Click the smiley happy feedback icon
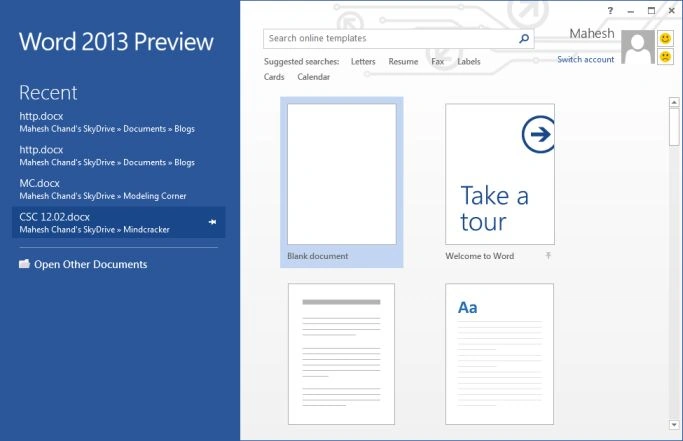Viewport: 683px width, 441px height. tap(665, 39)
